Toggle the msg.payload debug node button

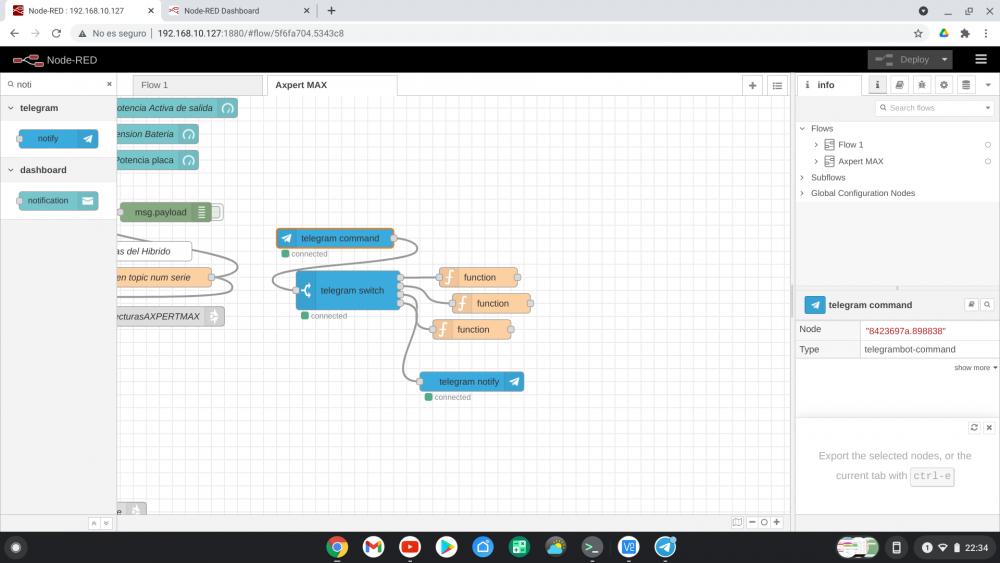click(x=217, y=212)
